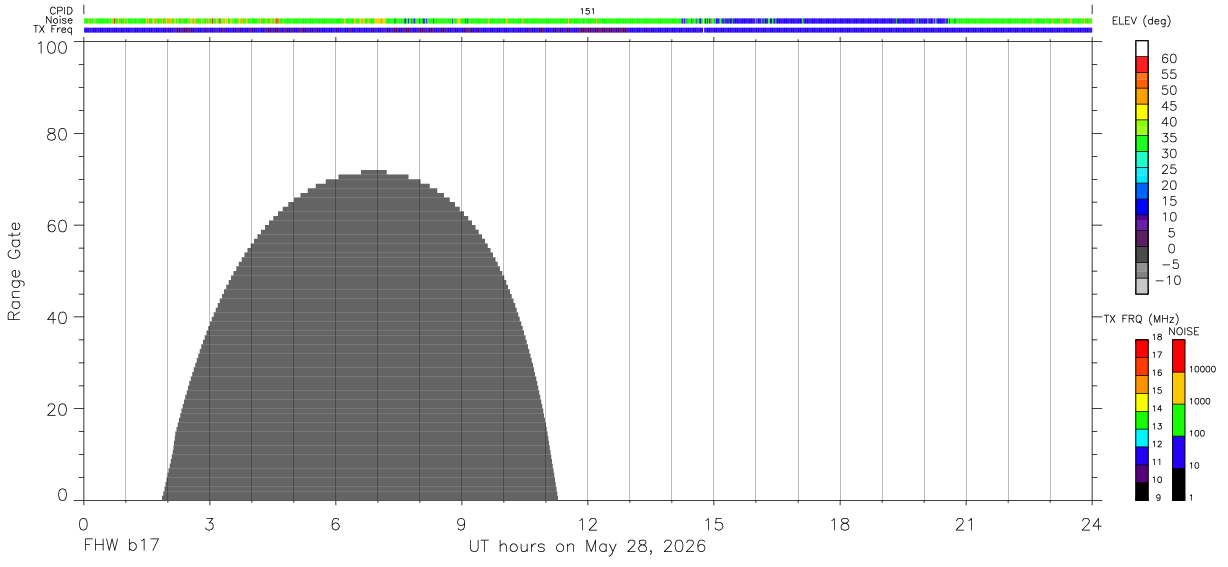Click the white top swatch of ELEV colorbar
The width and height of the screenshot is (1228, 567).
pyautogui.click(x=1142, y=49)
